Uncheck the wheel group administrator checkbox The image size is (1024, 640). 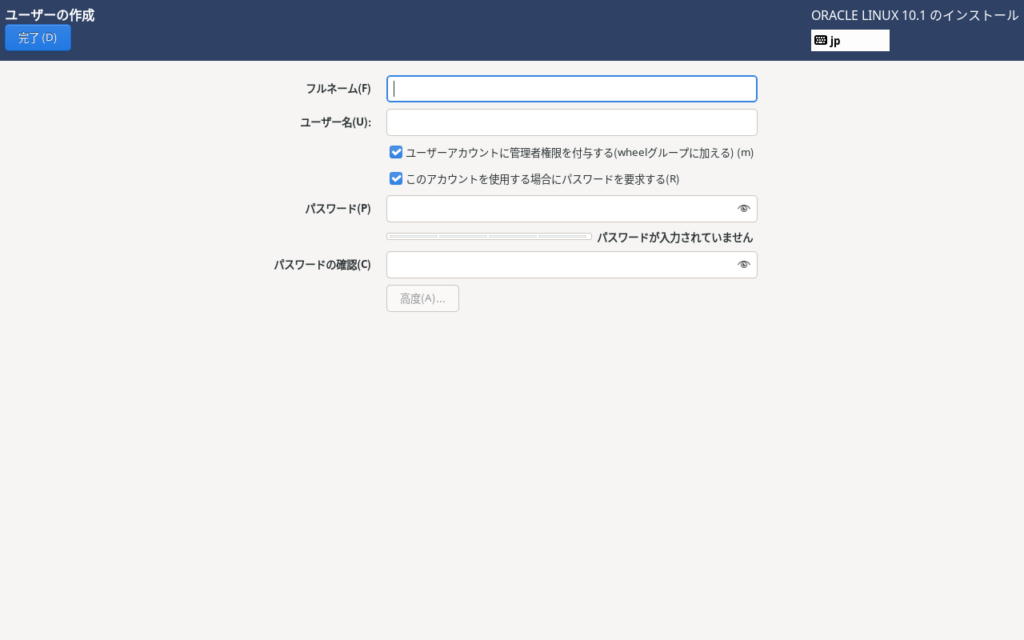396,153
